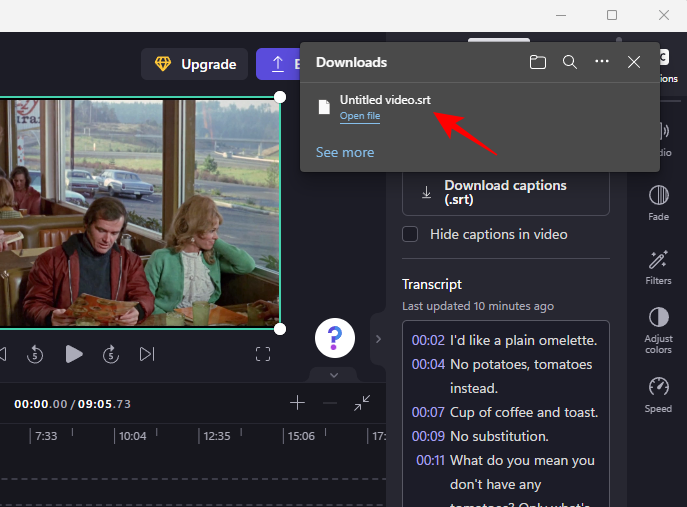Open the downloads folder icon

pos(538,62)
